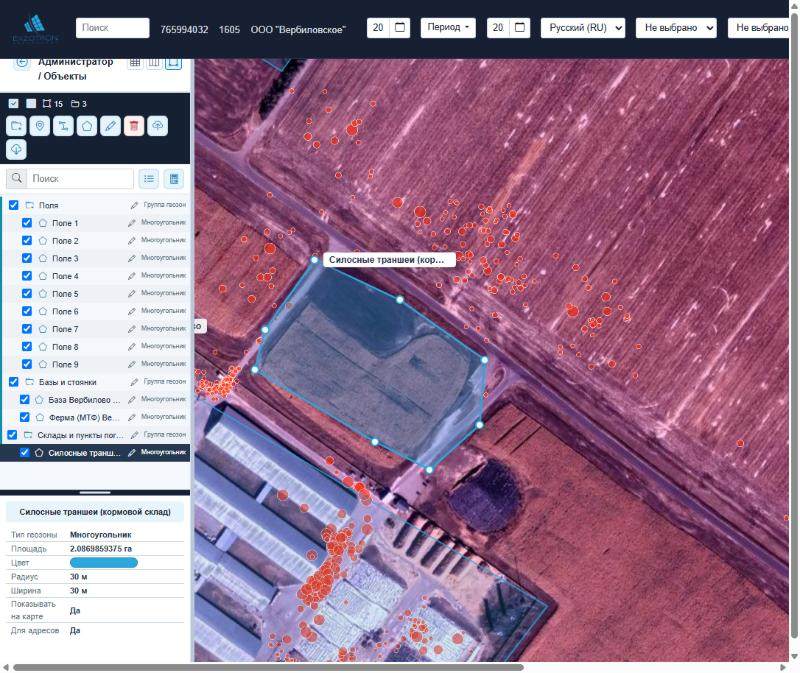Screen dimensions: 800x673
Task: Uncheck the Поле 2 checkbox
Action: point(27,240)
